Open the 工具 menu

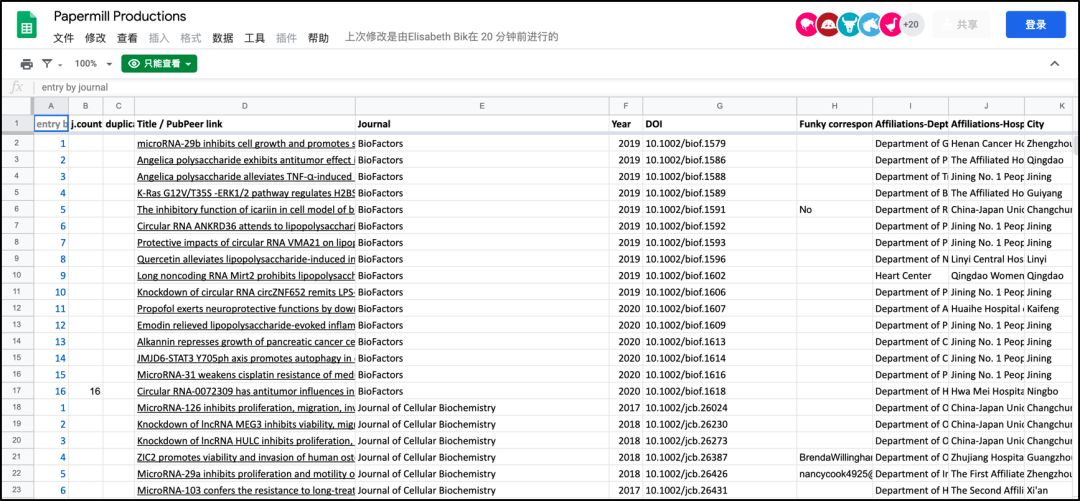tap(254, 38)
